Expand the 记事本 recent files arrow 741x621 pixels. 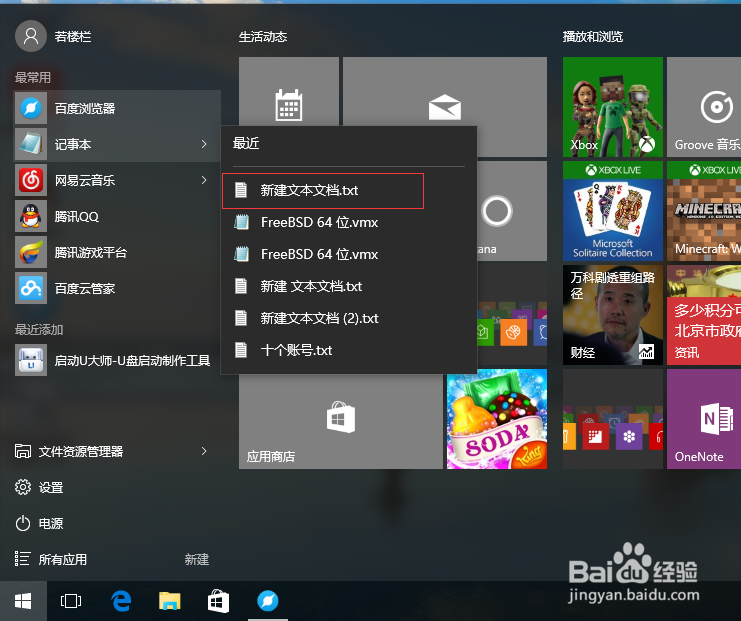tap(204, 144)
